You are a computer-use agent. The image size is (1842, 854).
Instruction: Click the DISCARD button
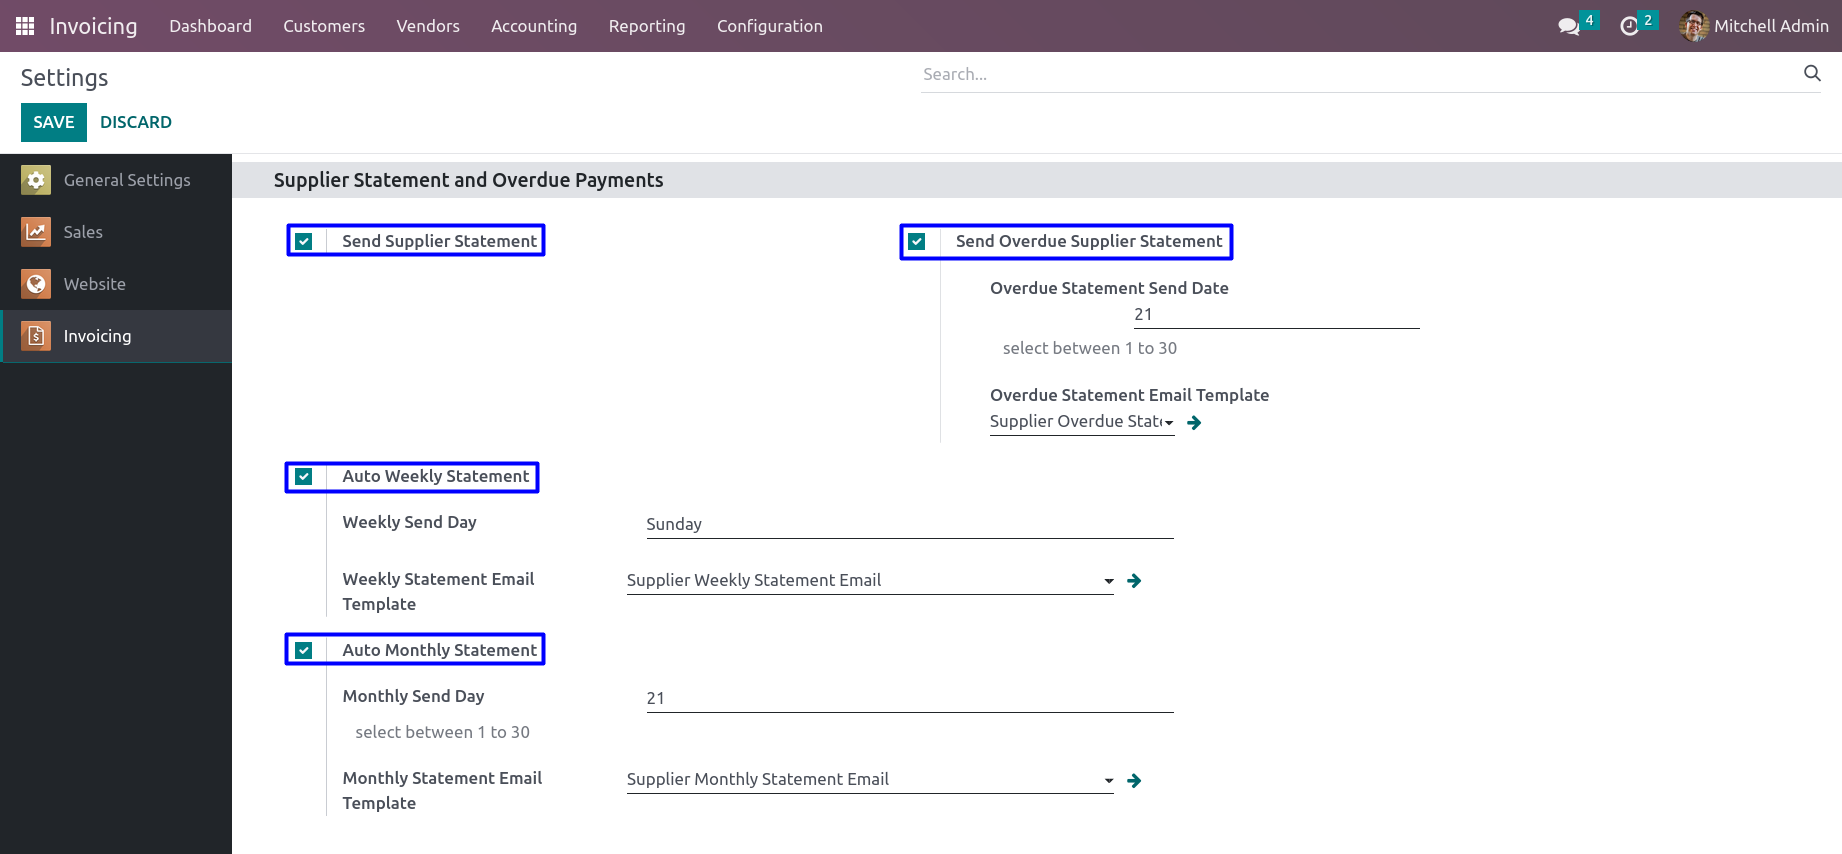tap(136, 122)
